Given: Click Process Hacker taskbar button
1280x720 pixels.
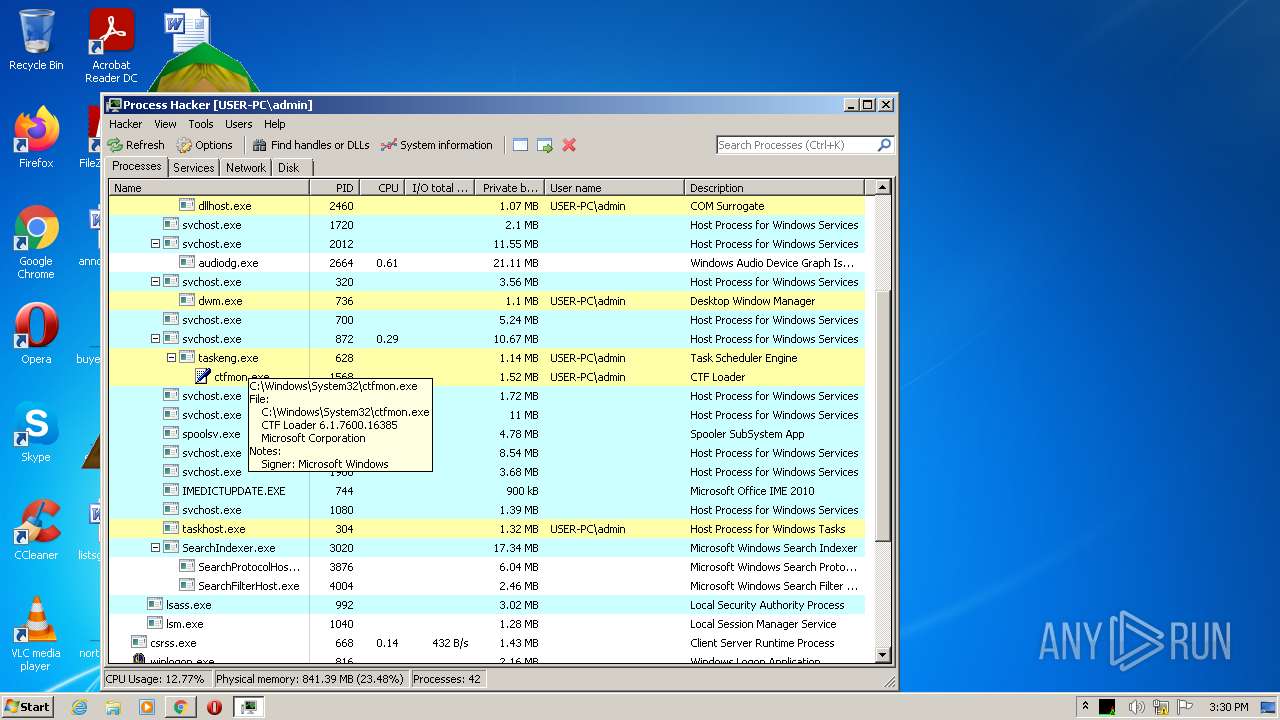Looking at the screenshot, I should click(249, 707).
